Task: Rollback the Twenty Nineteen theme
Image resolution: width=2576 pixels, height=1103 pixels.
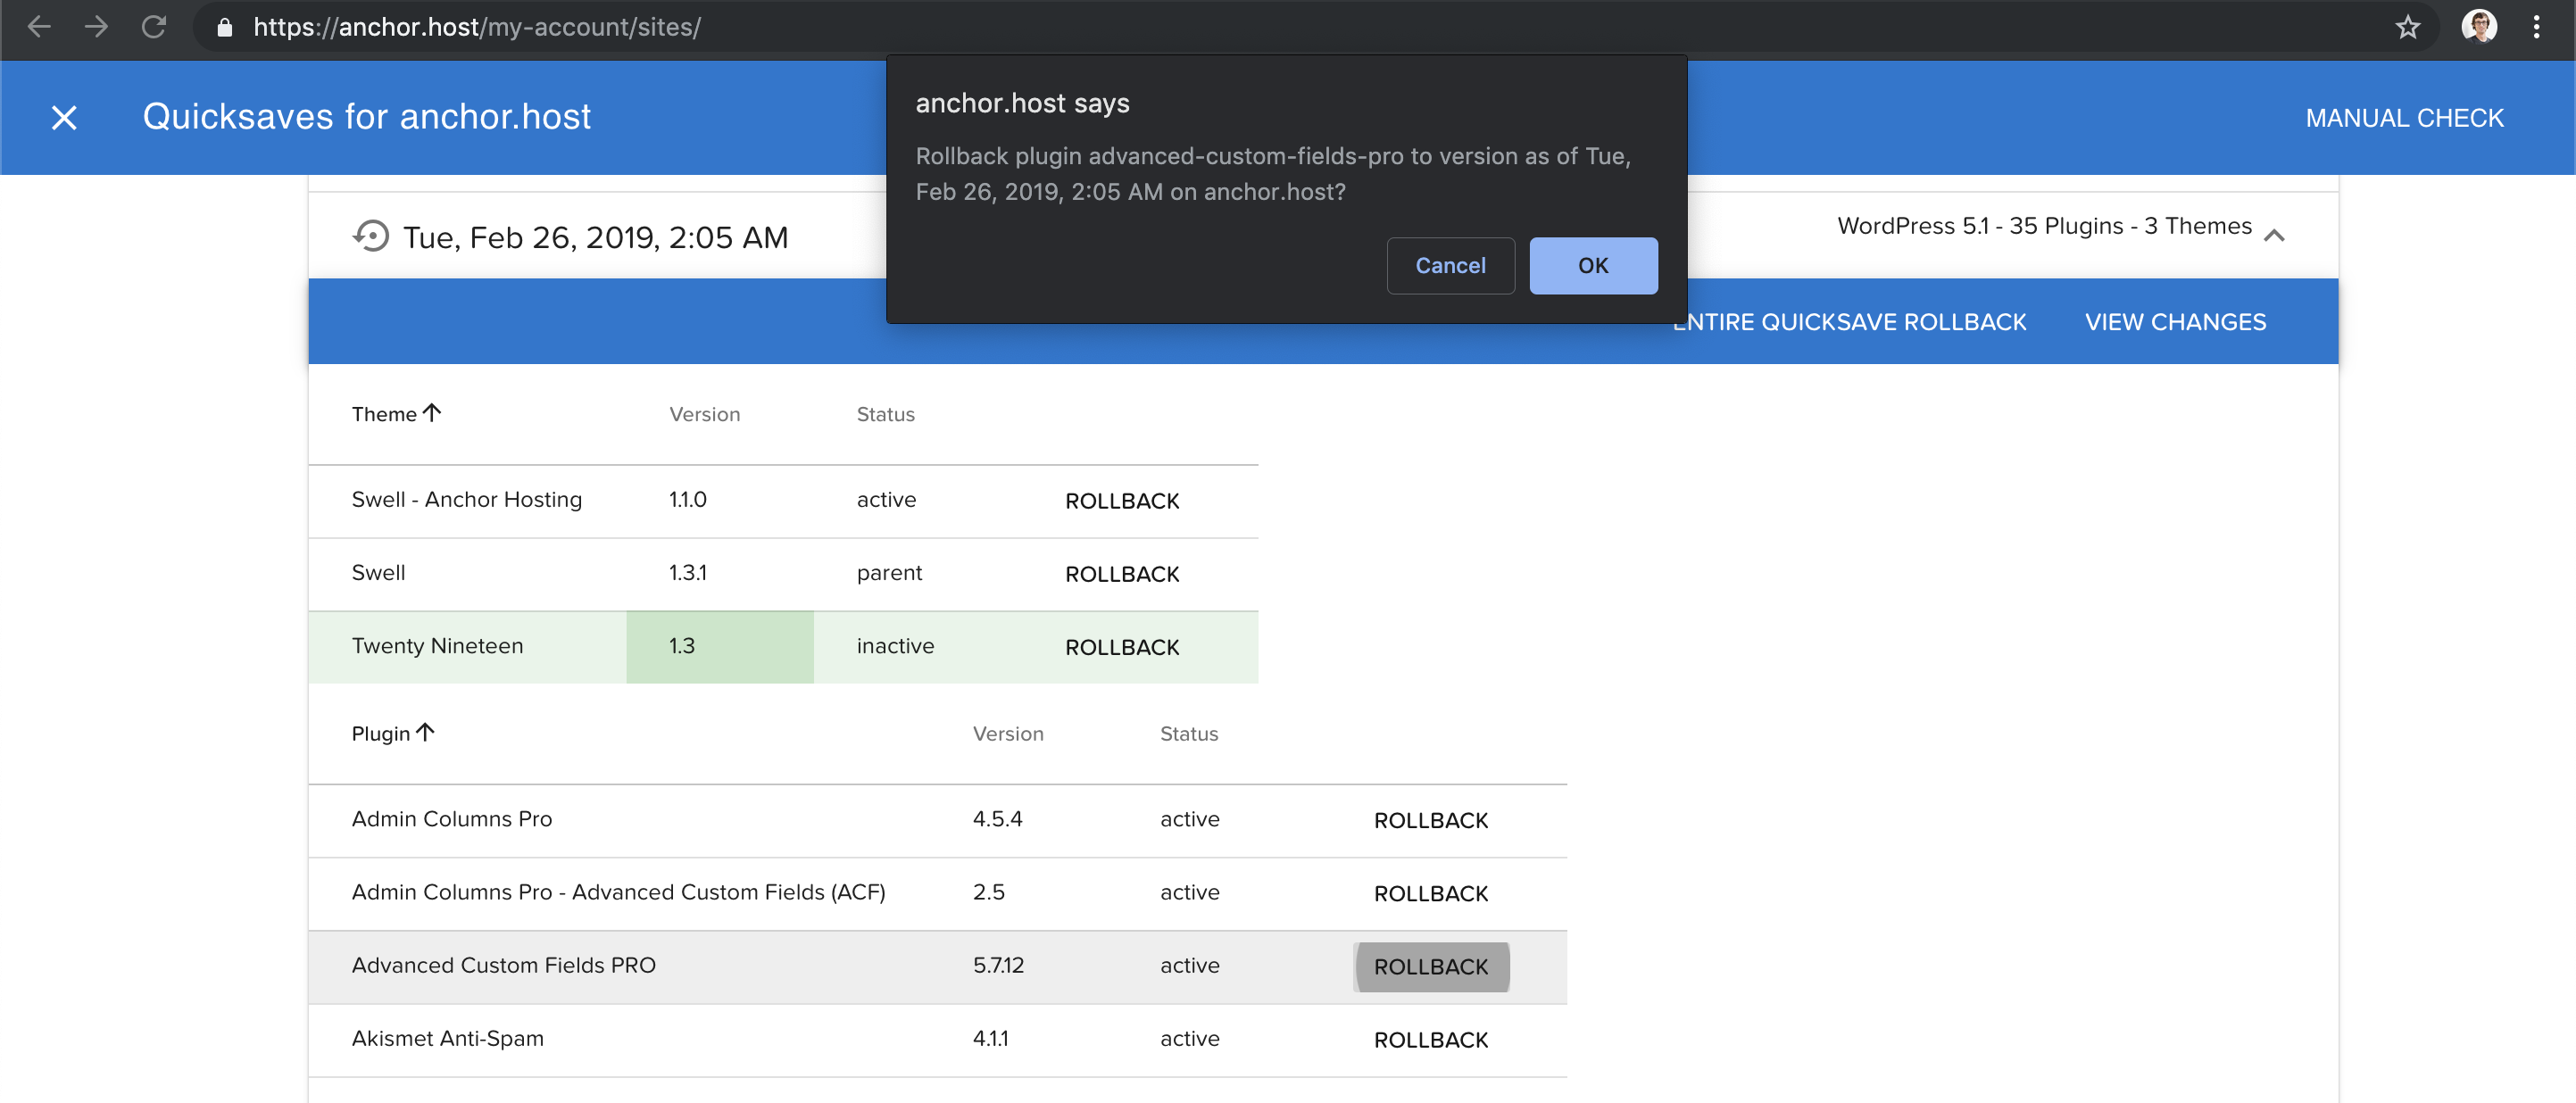Action: coord(1122,647)
